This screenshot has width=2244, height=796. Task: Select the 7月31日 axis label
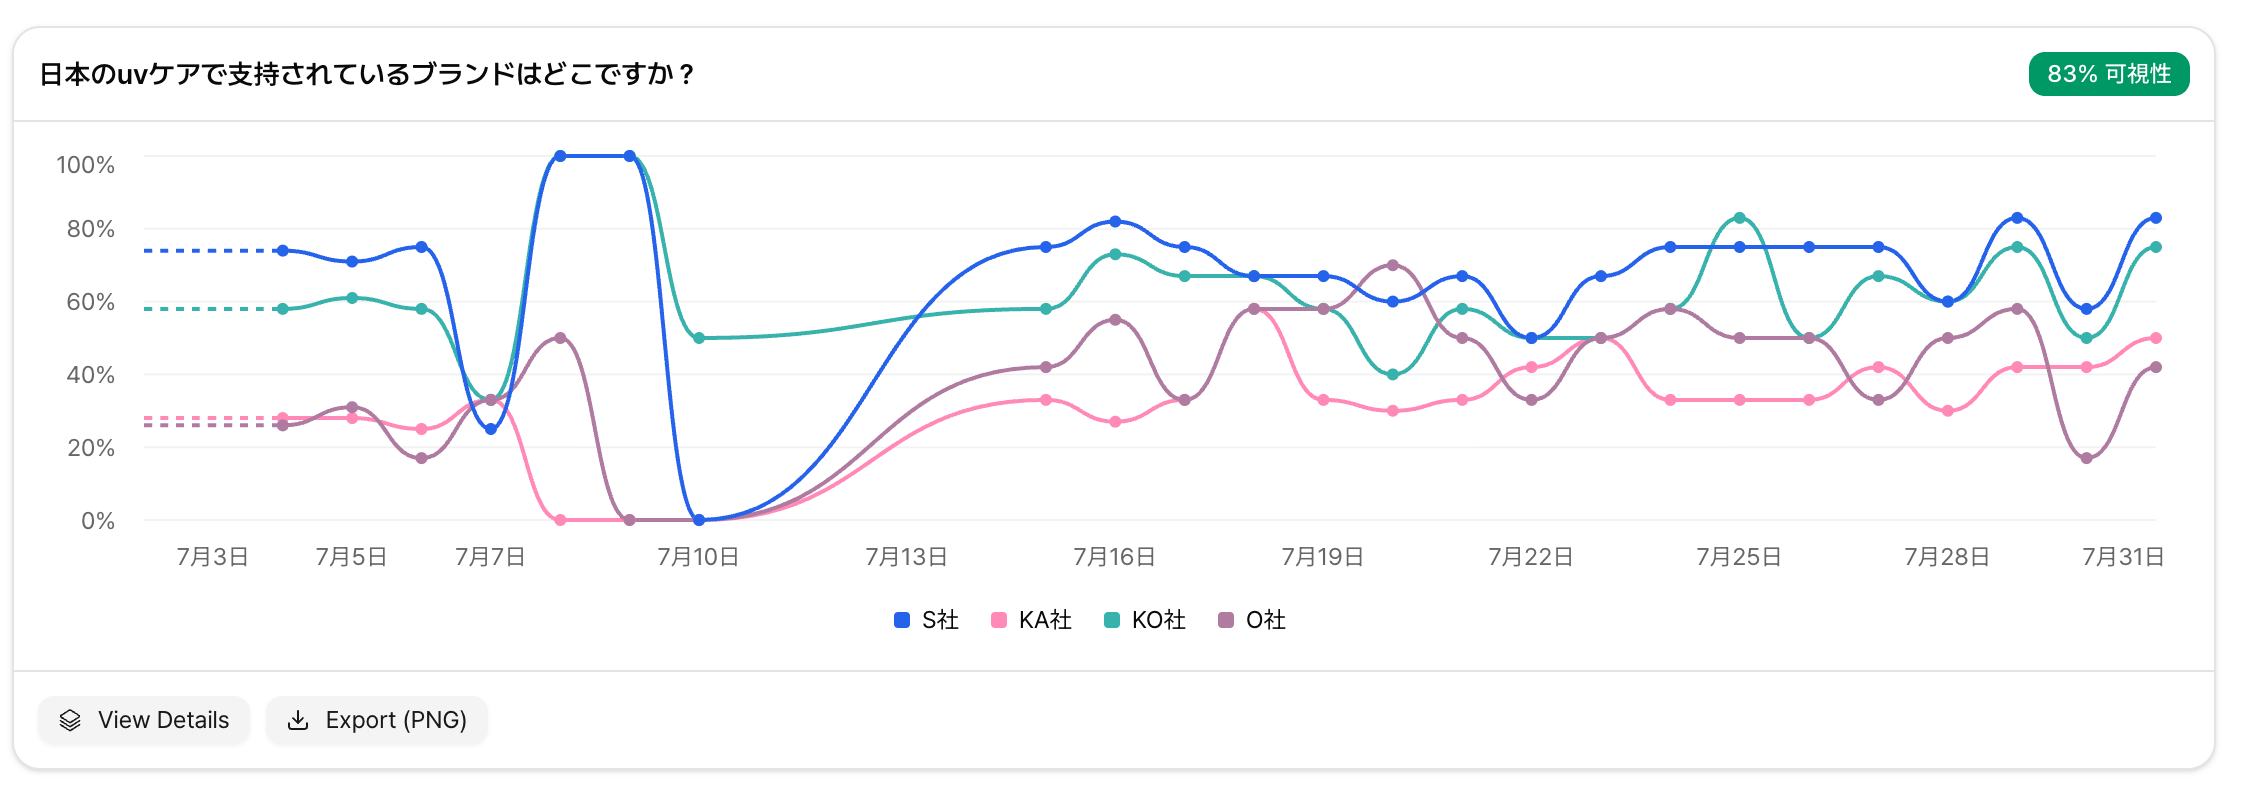(x=2123, y=557)
